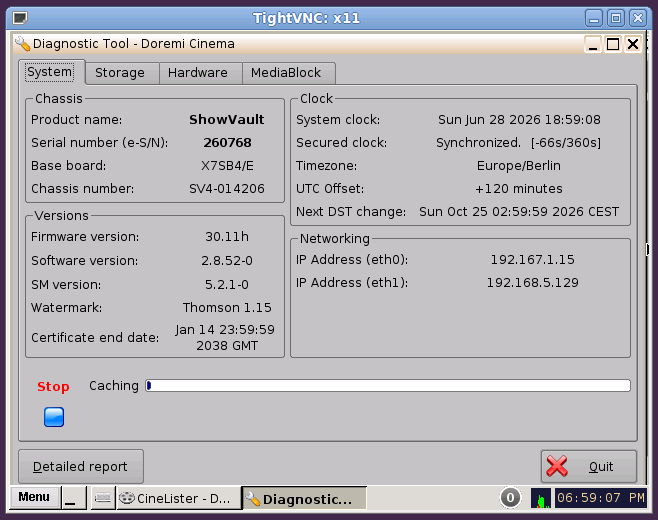Click the wrench icon in Diagnostic Tool titlebar
The image size is (658, 520).
point(23,44)
